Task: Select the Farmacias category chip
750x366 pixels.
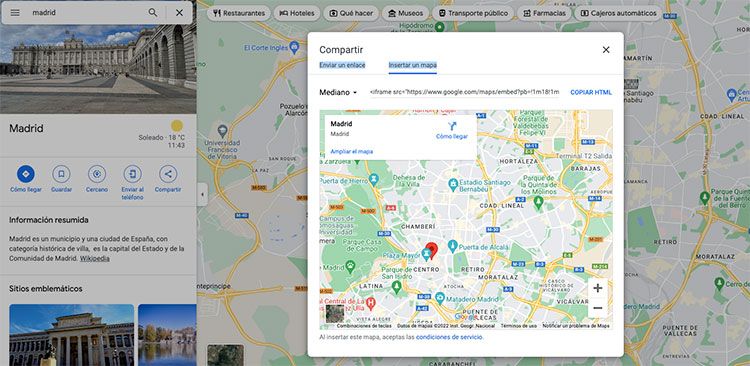Action: [544, 13]
